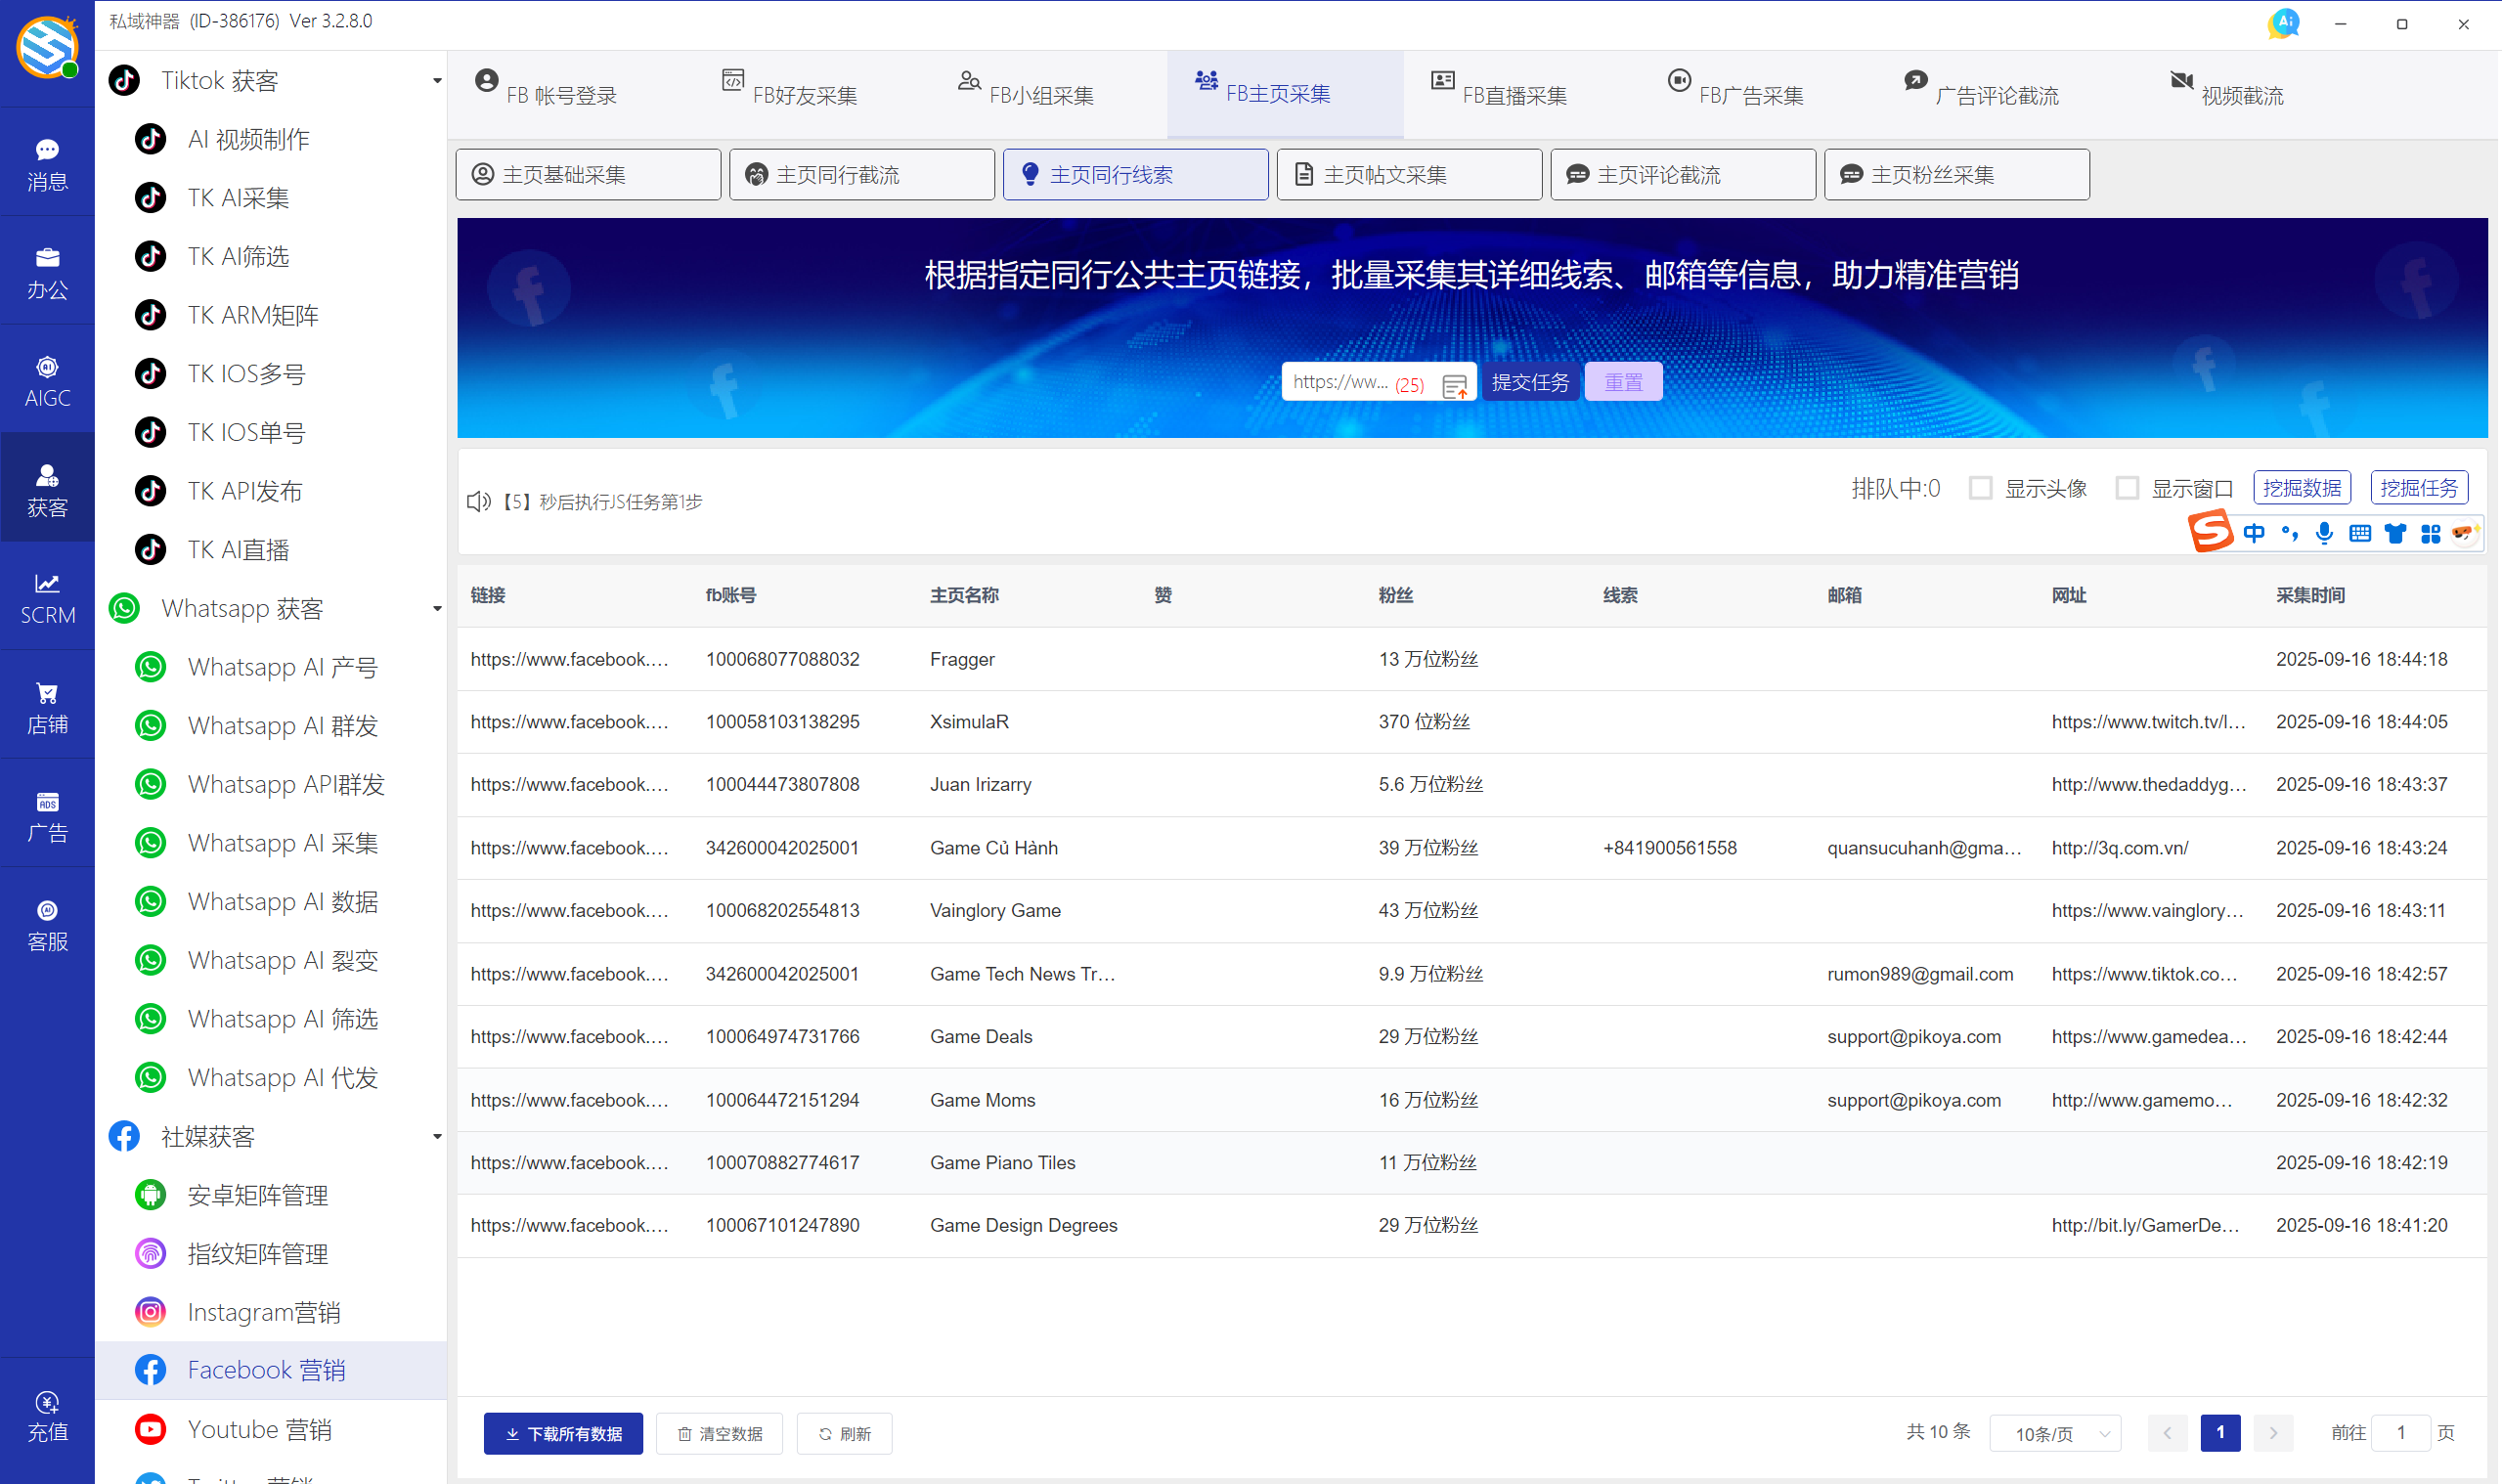Click the 前往 page number input field
This screenshot has width=2502, height=1484.
[2403, 1432]
